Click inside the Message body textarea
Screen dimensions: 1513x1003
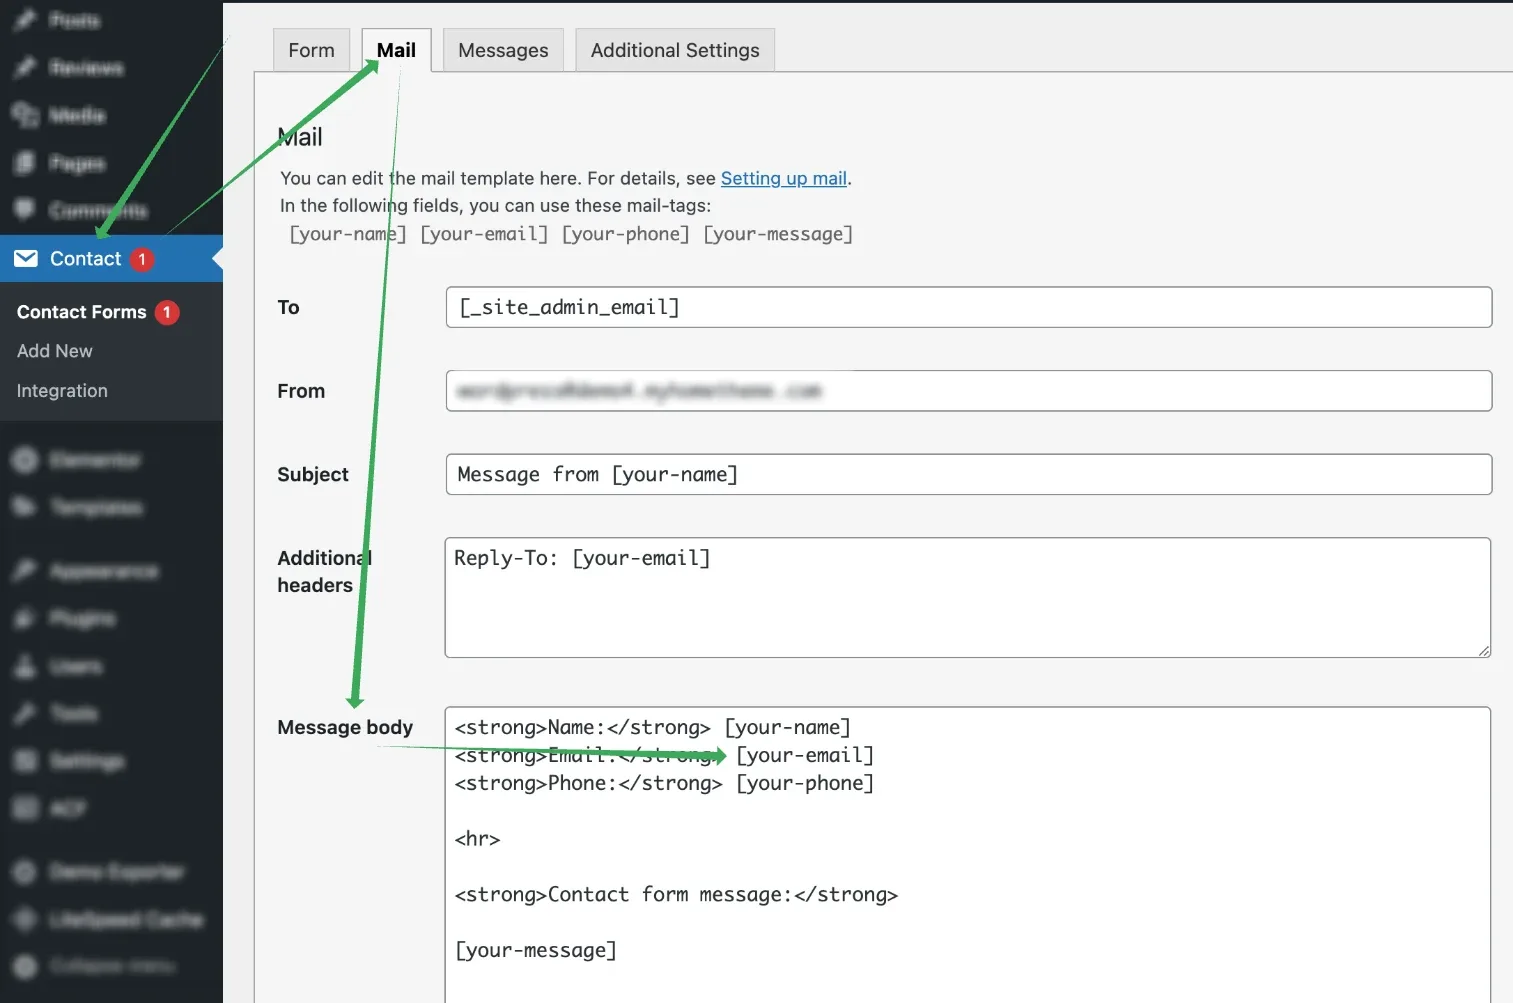[968, 855]
